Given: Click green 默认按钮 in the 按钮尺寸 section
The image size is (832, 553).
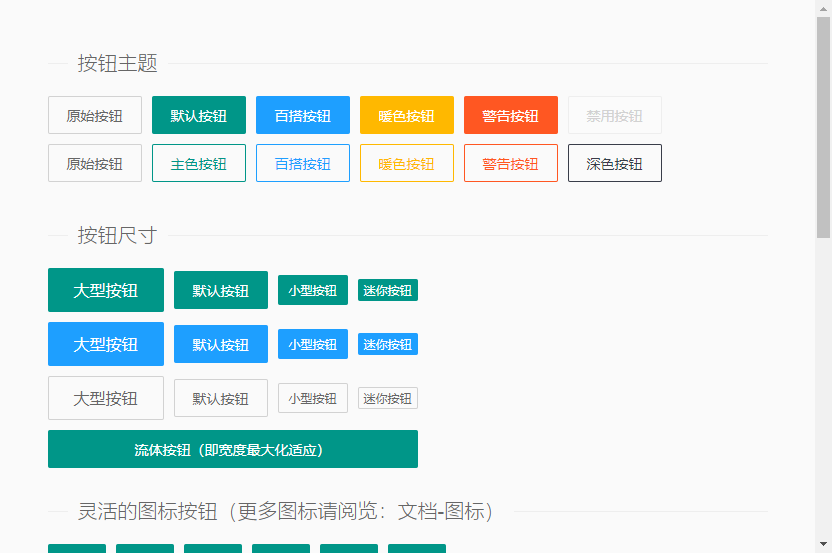Looking at the screenshot, I should pyautogui.click(x=221, y=290).
